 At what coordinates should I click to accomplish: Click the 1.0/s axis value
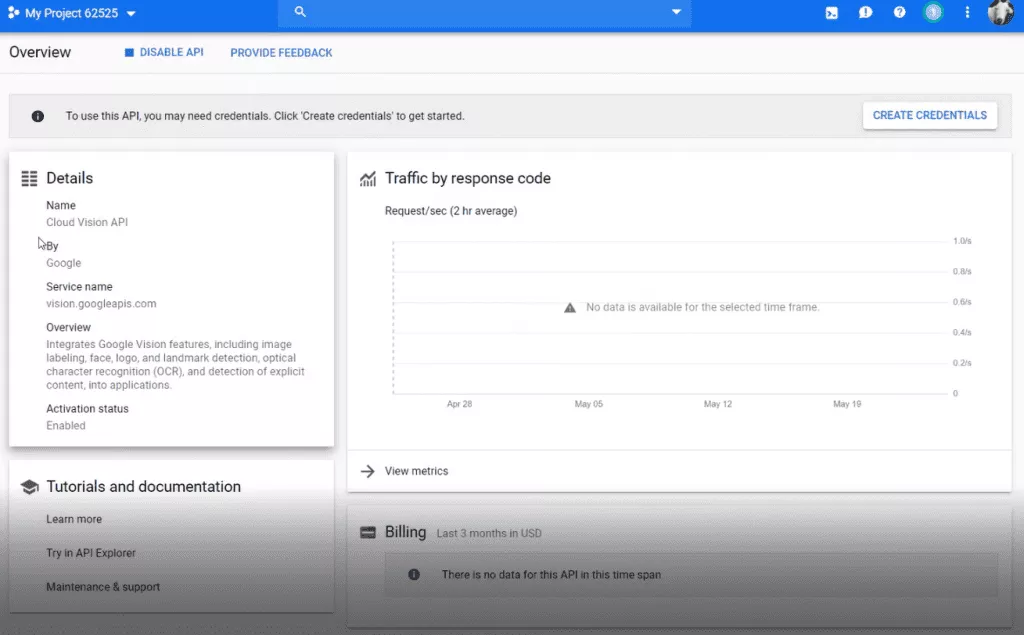tap(962, 241)
